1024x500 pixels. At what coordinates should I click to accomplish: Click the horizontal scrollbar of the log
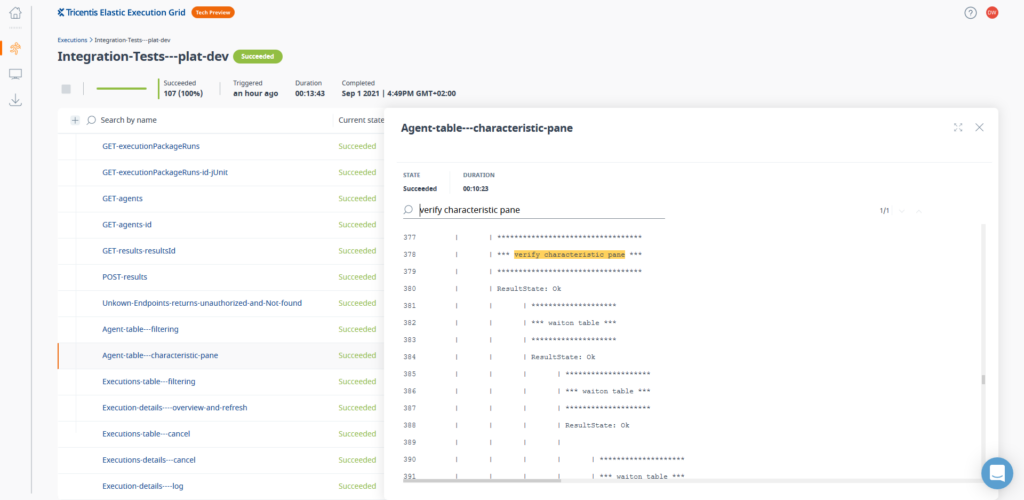(x=481, y=480)
